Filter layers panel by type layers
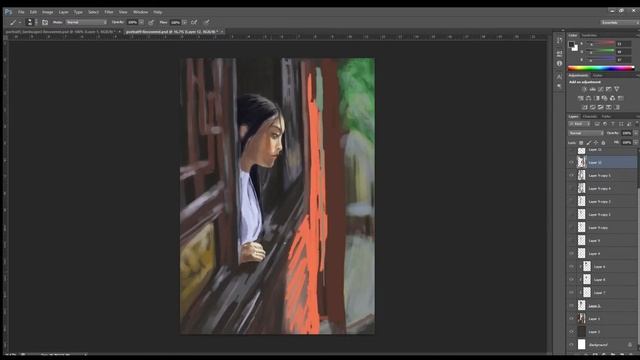 (613, 124)
